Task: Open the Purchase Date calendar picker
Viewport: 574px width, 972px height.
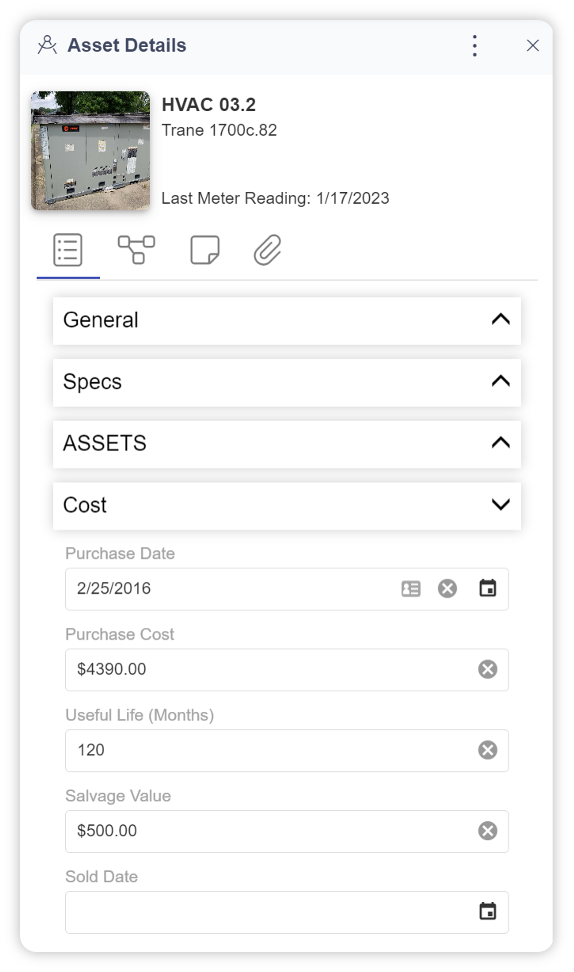Action: pyautogui.click(x=488, y=588)
